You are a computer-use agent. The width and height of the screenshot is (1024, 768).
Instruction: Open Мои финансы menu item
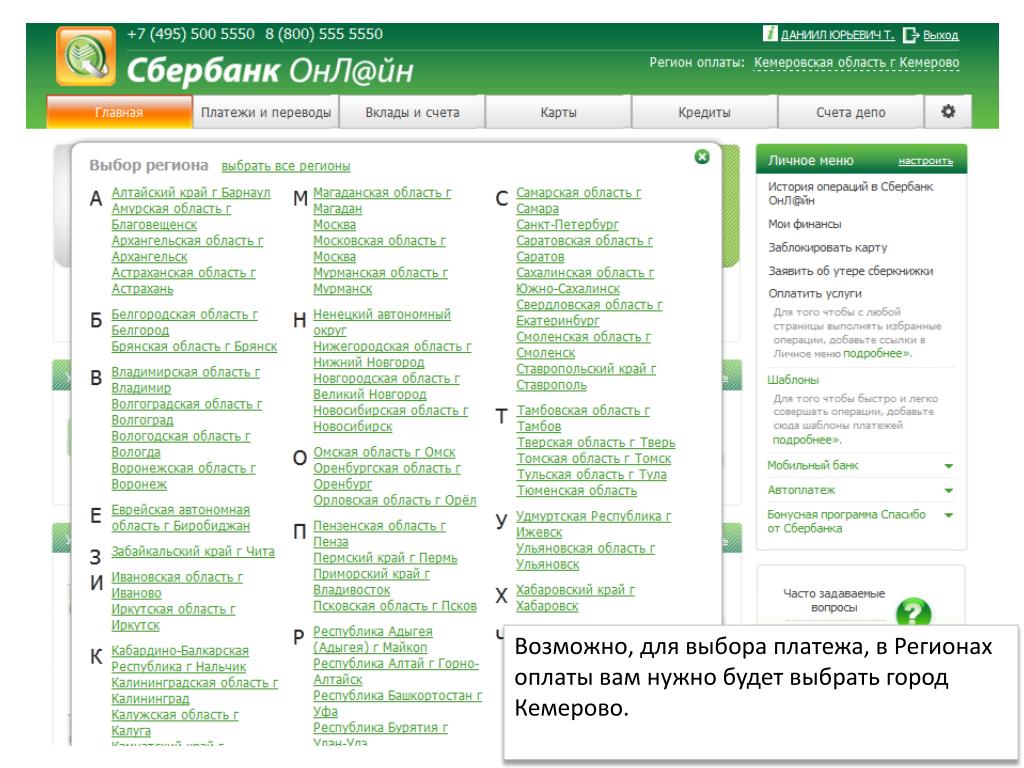point(805,224)
